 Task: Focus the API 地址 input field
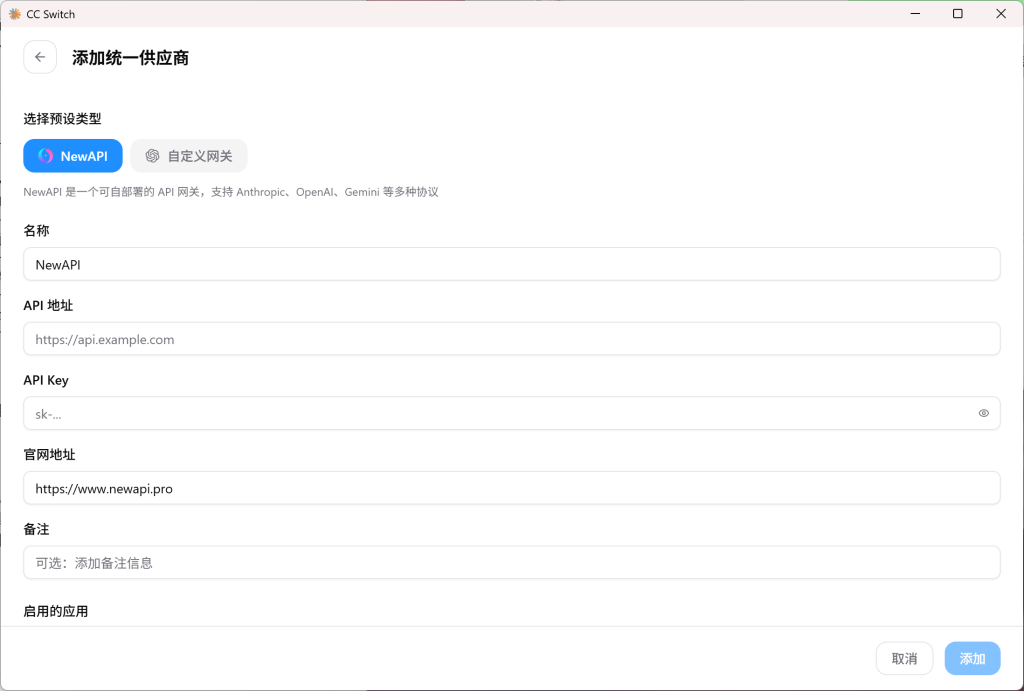[511, 339]
